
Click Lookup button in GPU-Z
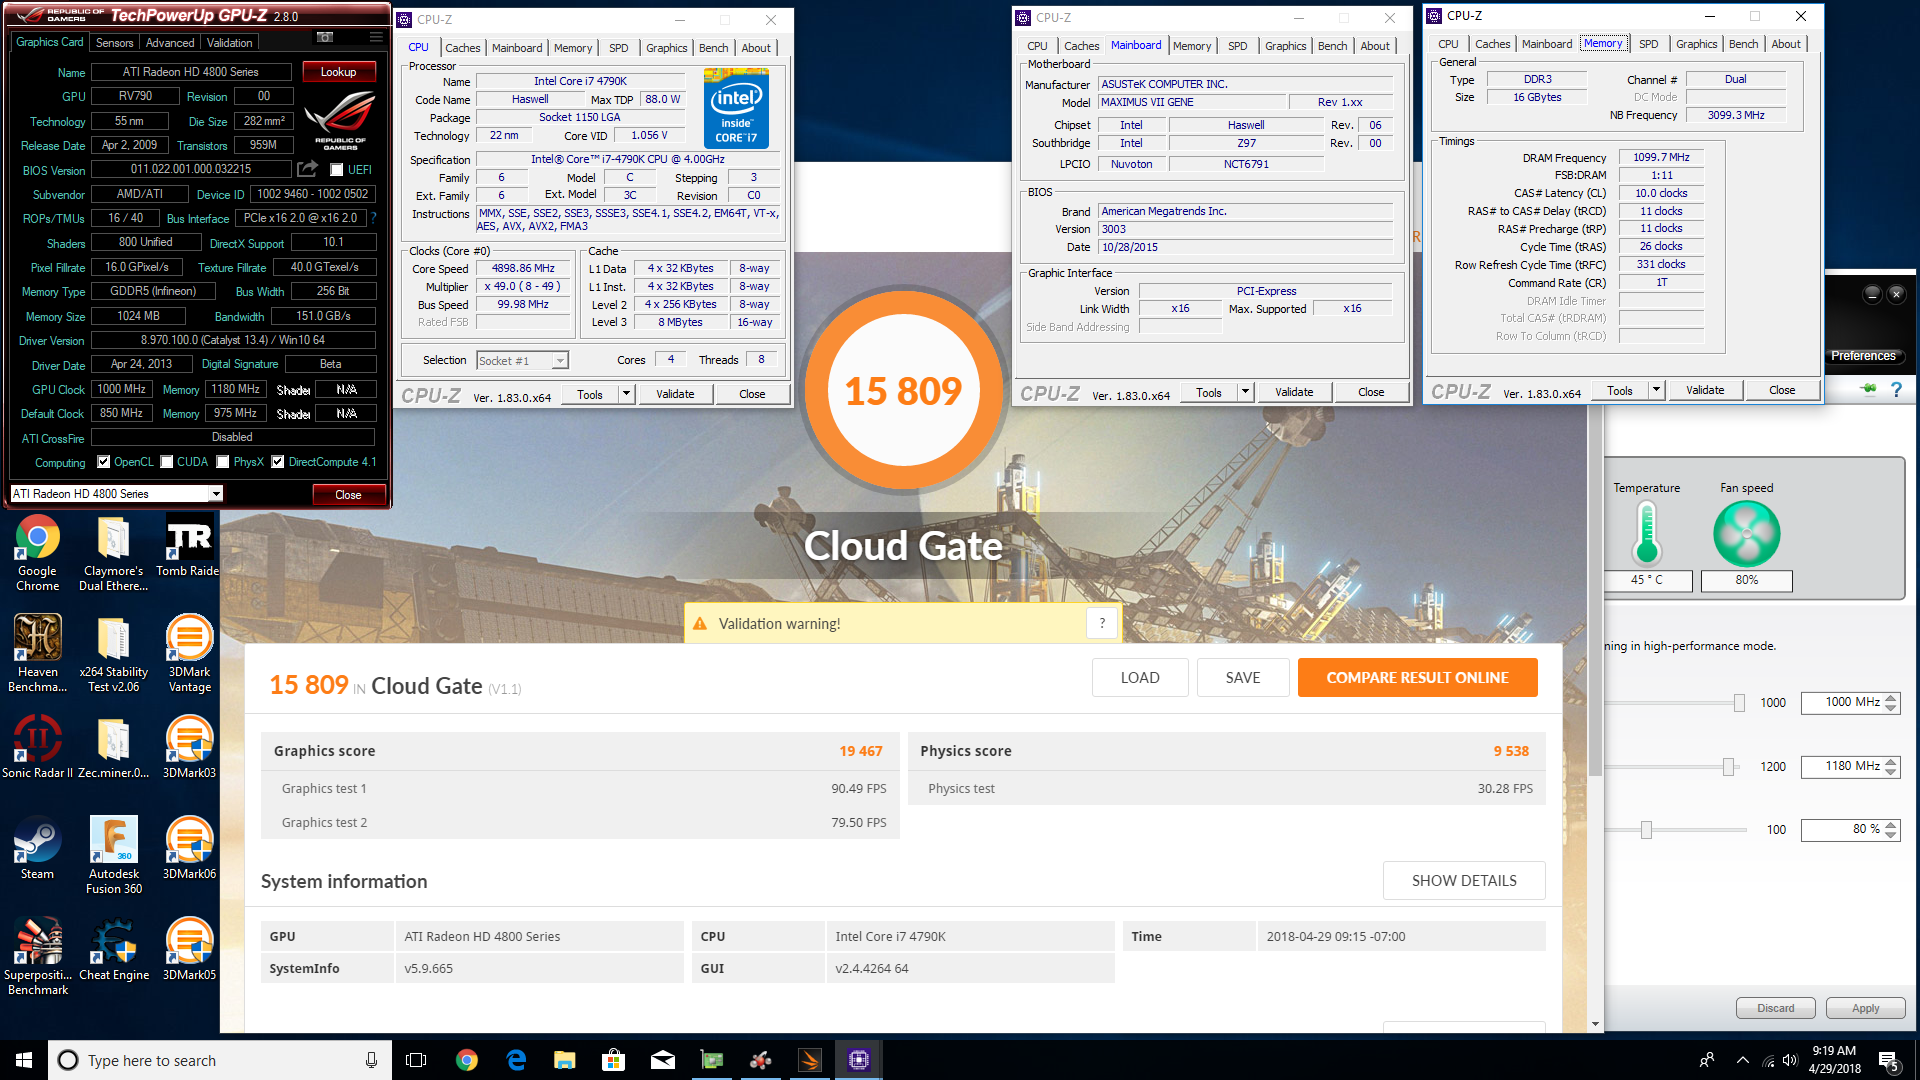tap(338, 72)
